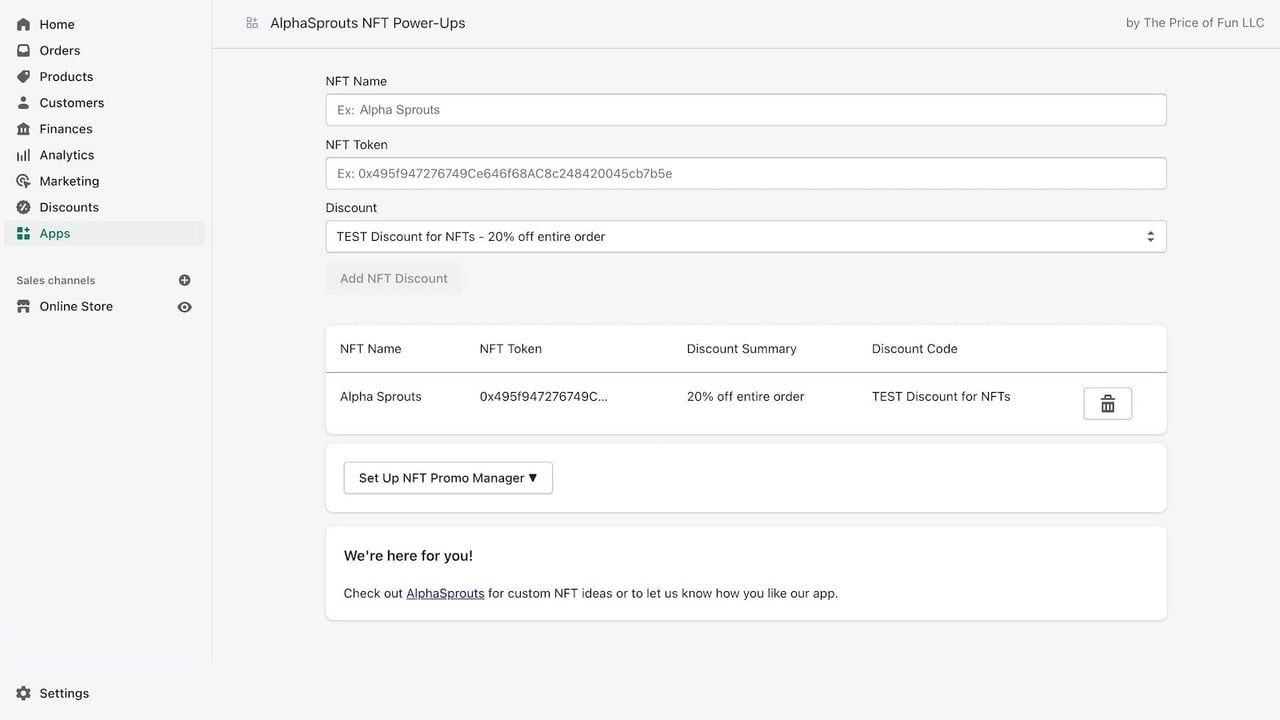Click by The Price of Fun LLC text

click(1195, 23)
